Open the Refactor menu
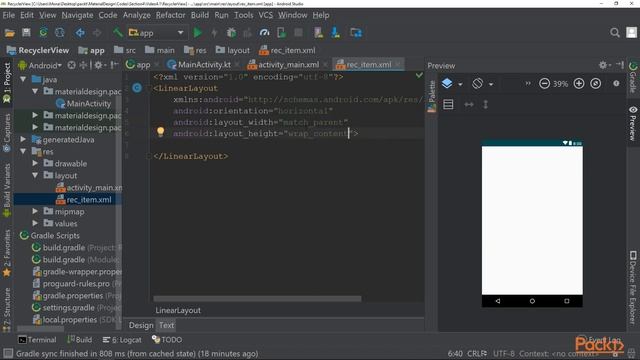640x360 pixels. pyautogui.click(x=170, y=15)
